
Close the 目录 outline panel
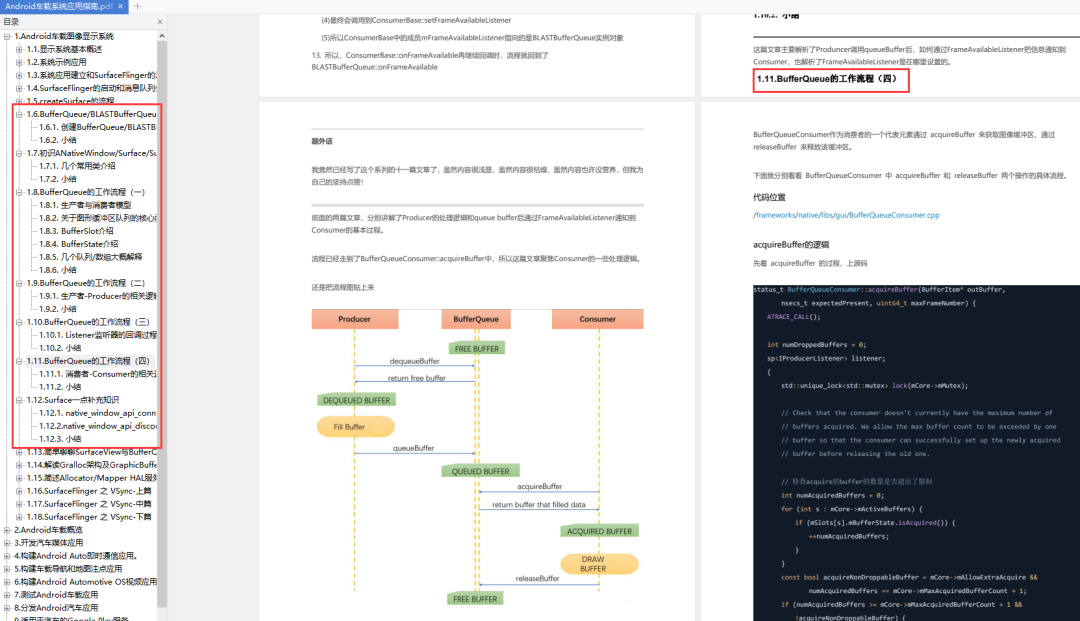pos(160,22)
